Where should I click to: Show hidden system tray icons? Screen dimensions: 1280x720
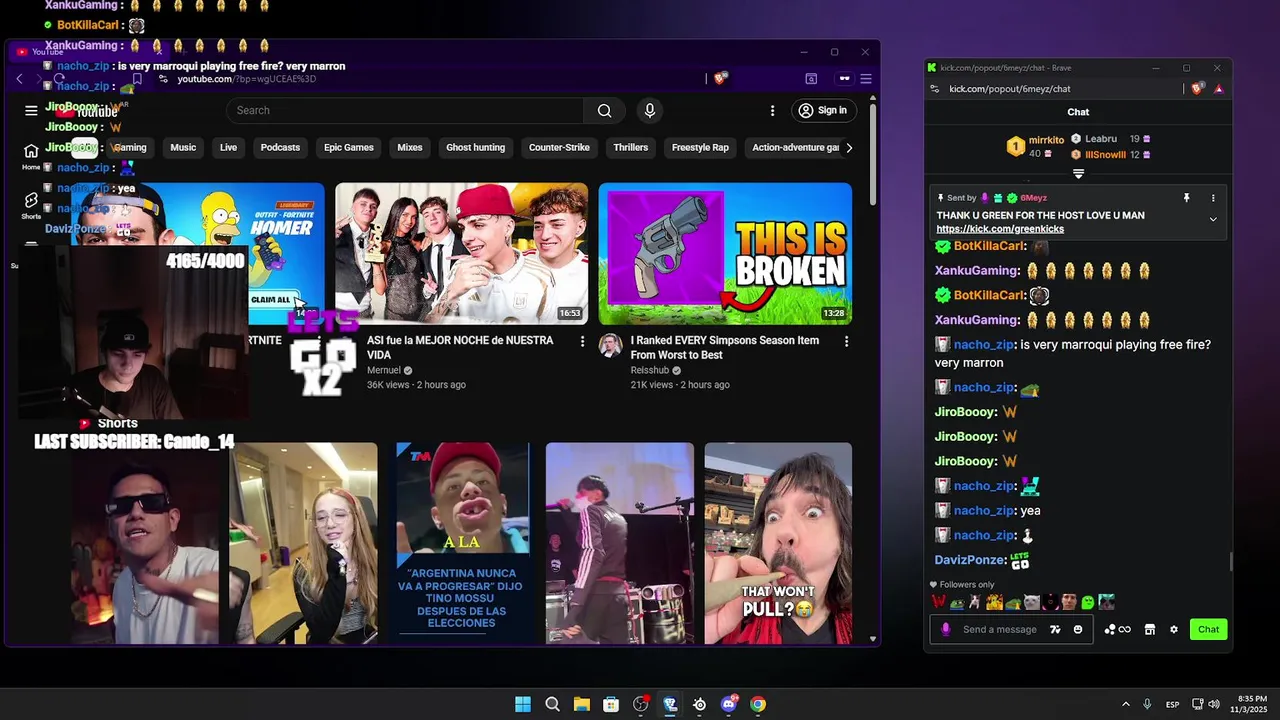1125,704
